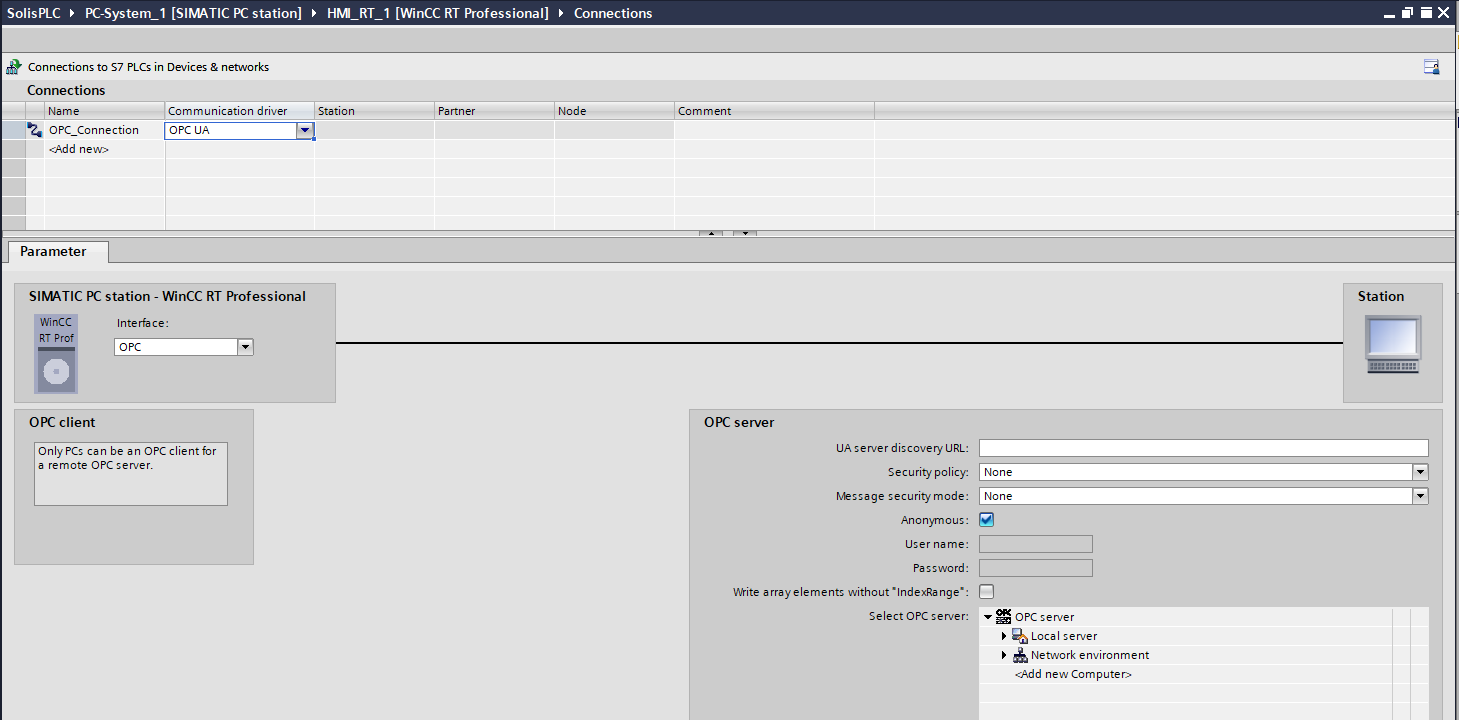Click the Add new row in Connections table
Screen dimensions: 1459x720
tap(79, 149)
